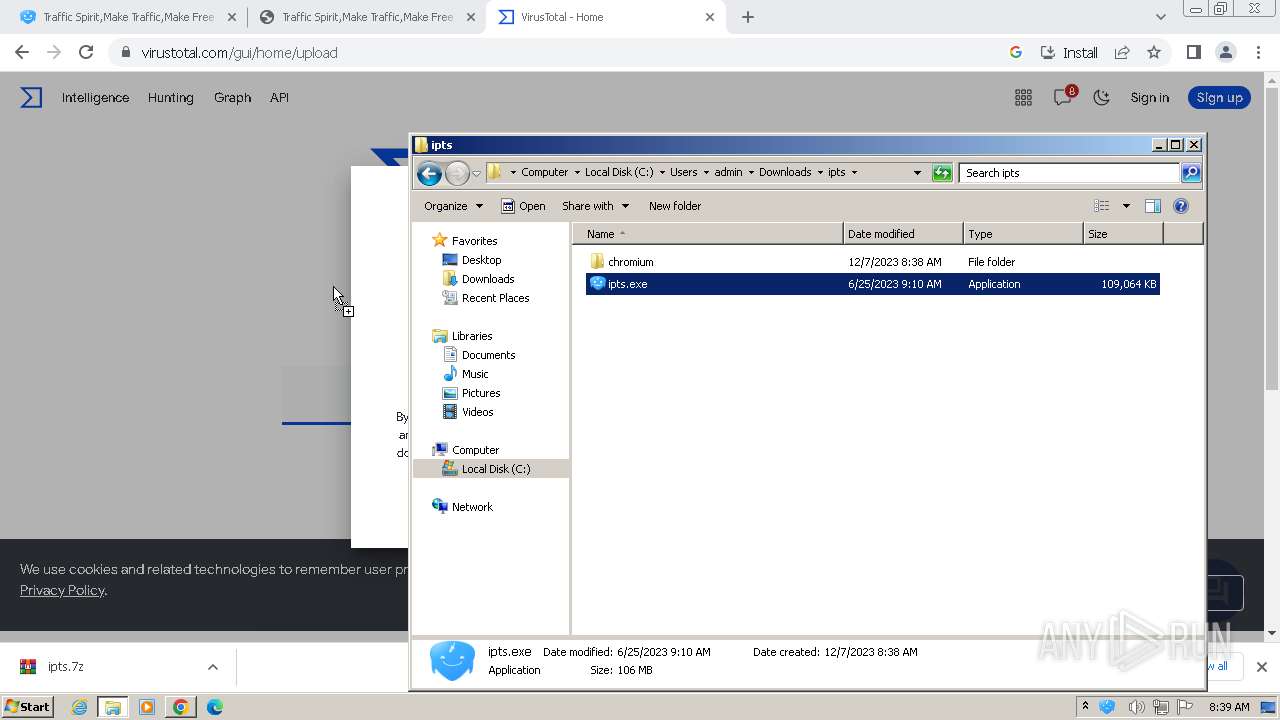Viewport: 1280px width, 720px height.
Task: Select Local Disk (C:) in tree
Action: point(496,469)
